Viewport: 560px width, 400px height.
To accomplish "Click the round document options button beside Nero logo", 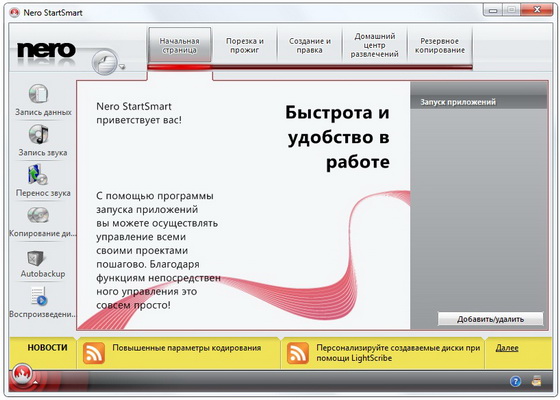I will 104,62.
